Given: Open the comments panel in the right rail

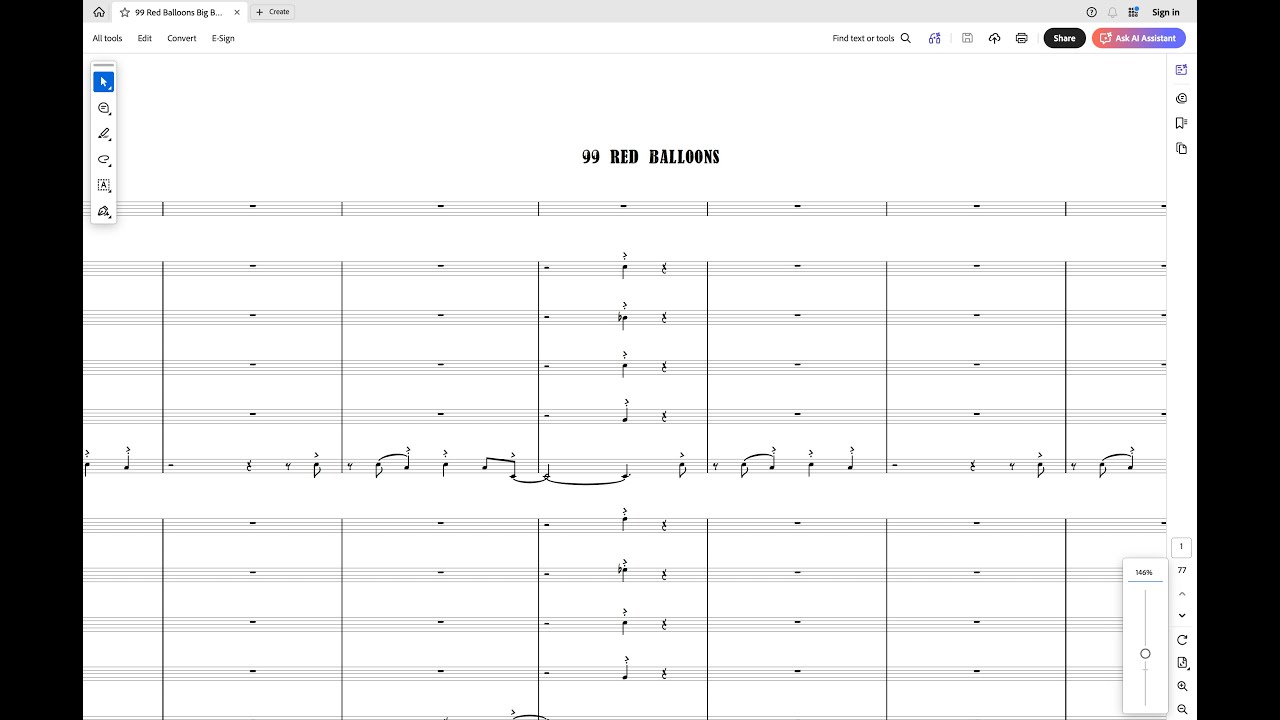Looking at the screenshot, I should 1181,98.
